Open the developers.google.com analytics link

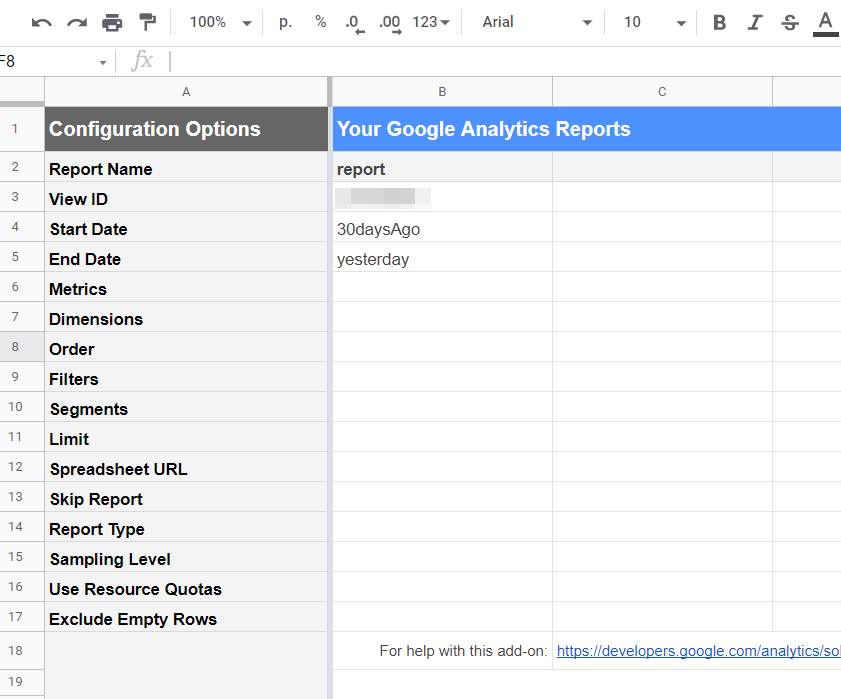pyautogui.click(x=698, y=651)
